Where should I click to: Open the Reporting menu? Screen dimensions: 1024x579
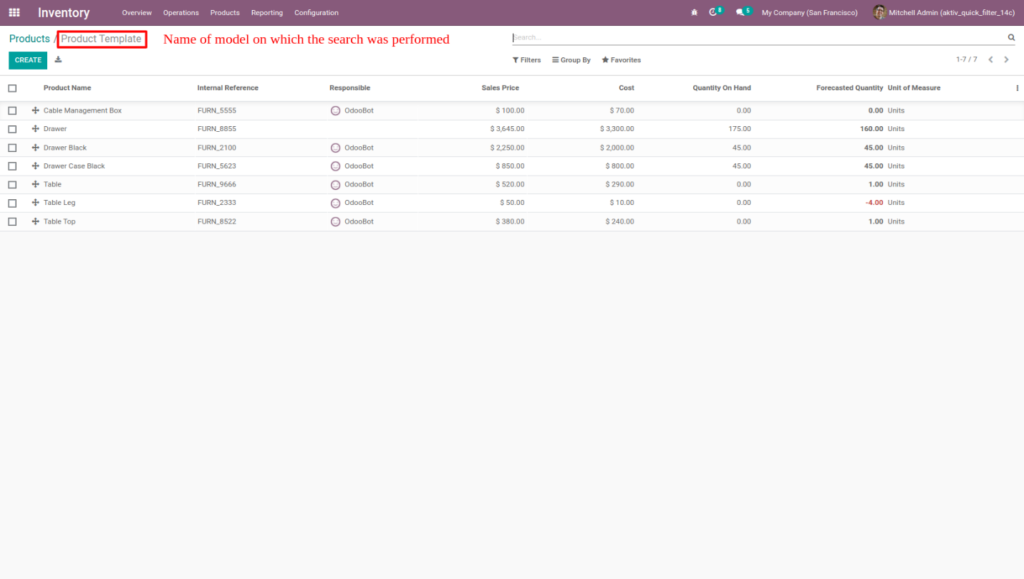[x=267, y=12]
